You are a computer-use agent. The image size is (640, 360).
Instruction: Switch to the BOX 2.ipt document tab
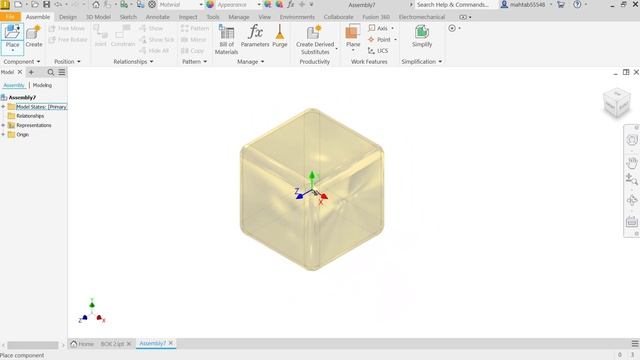coord(112,344)
